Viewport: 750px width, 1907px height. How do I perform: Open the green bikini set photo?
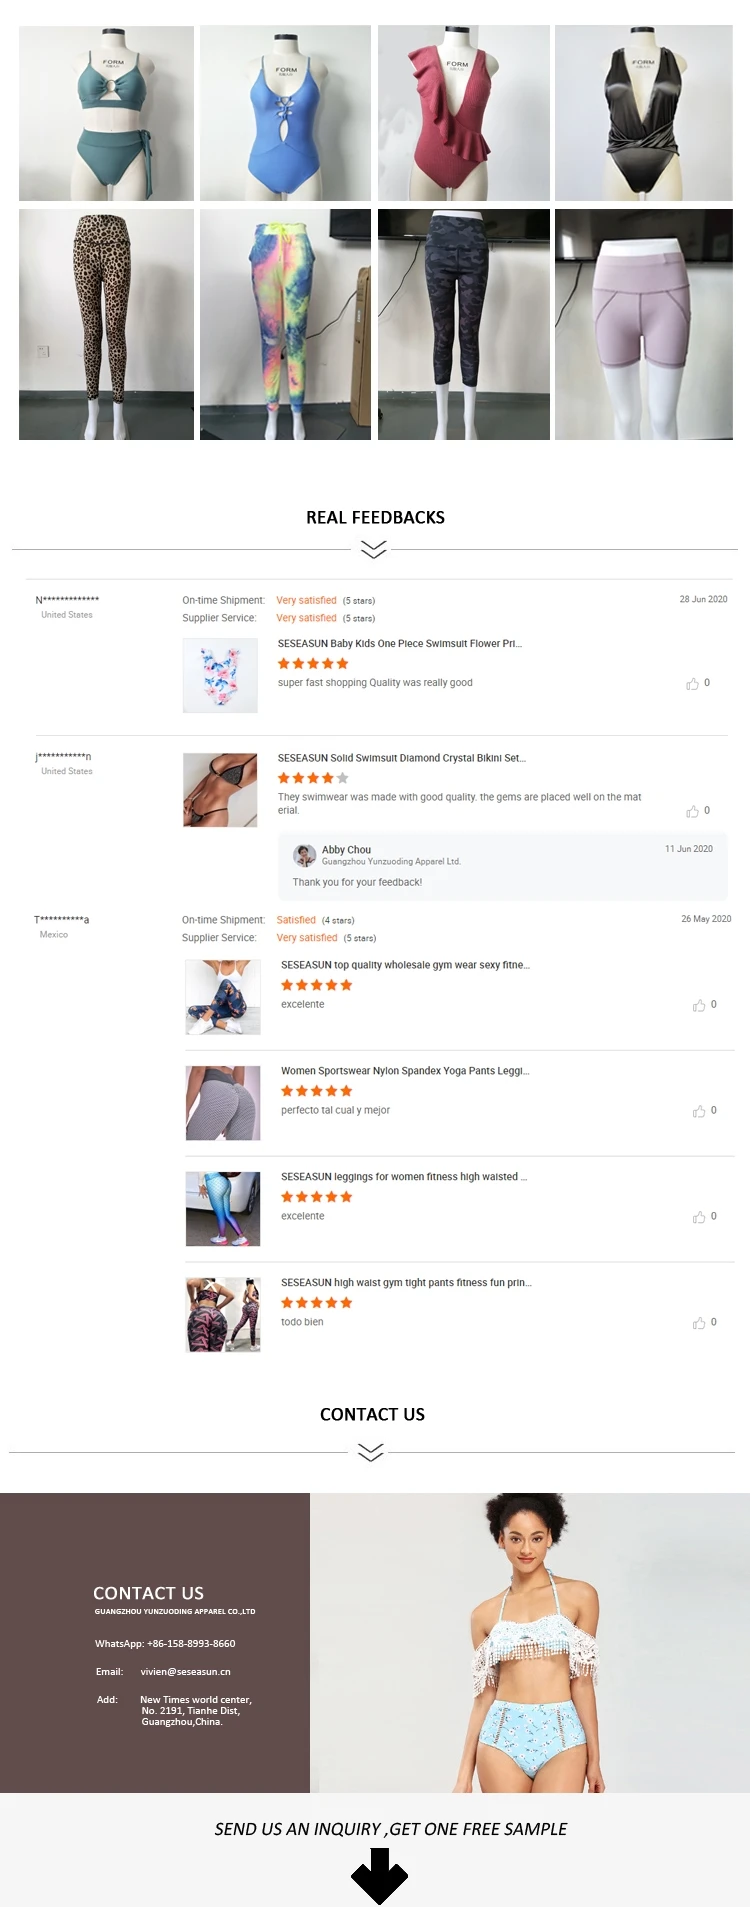pyautogui.click(x=106, y=113)
